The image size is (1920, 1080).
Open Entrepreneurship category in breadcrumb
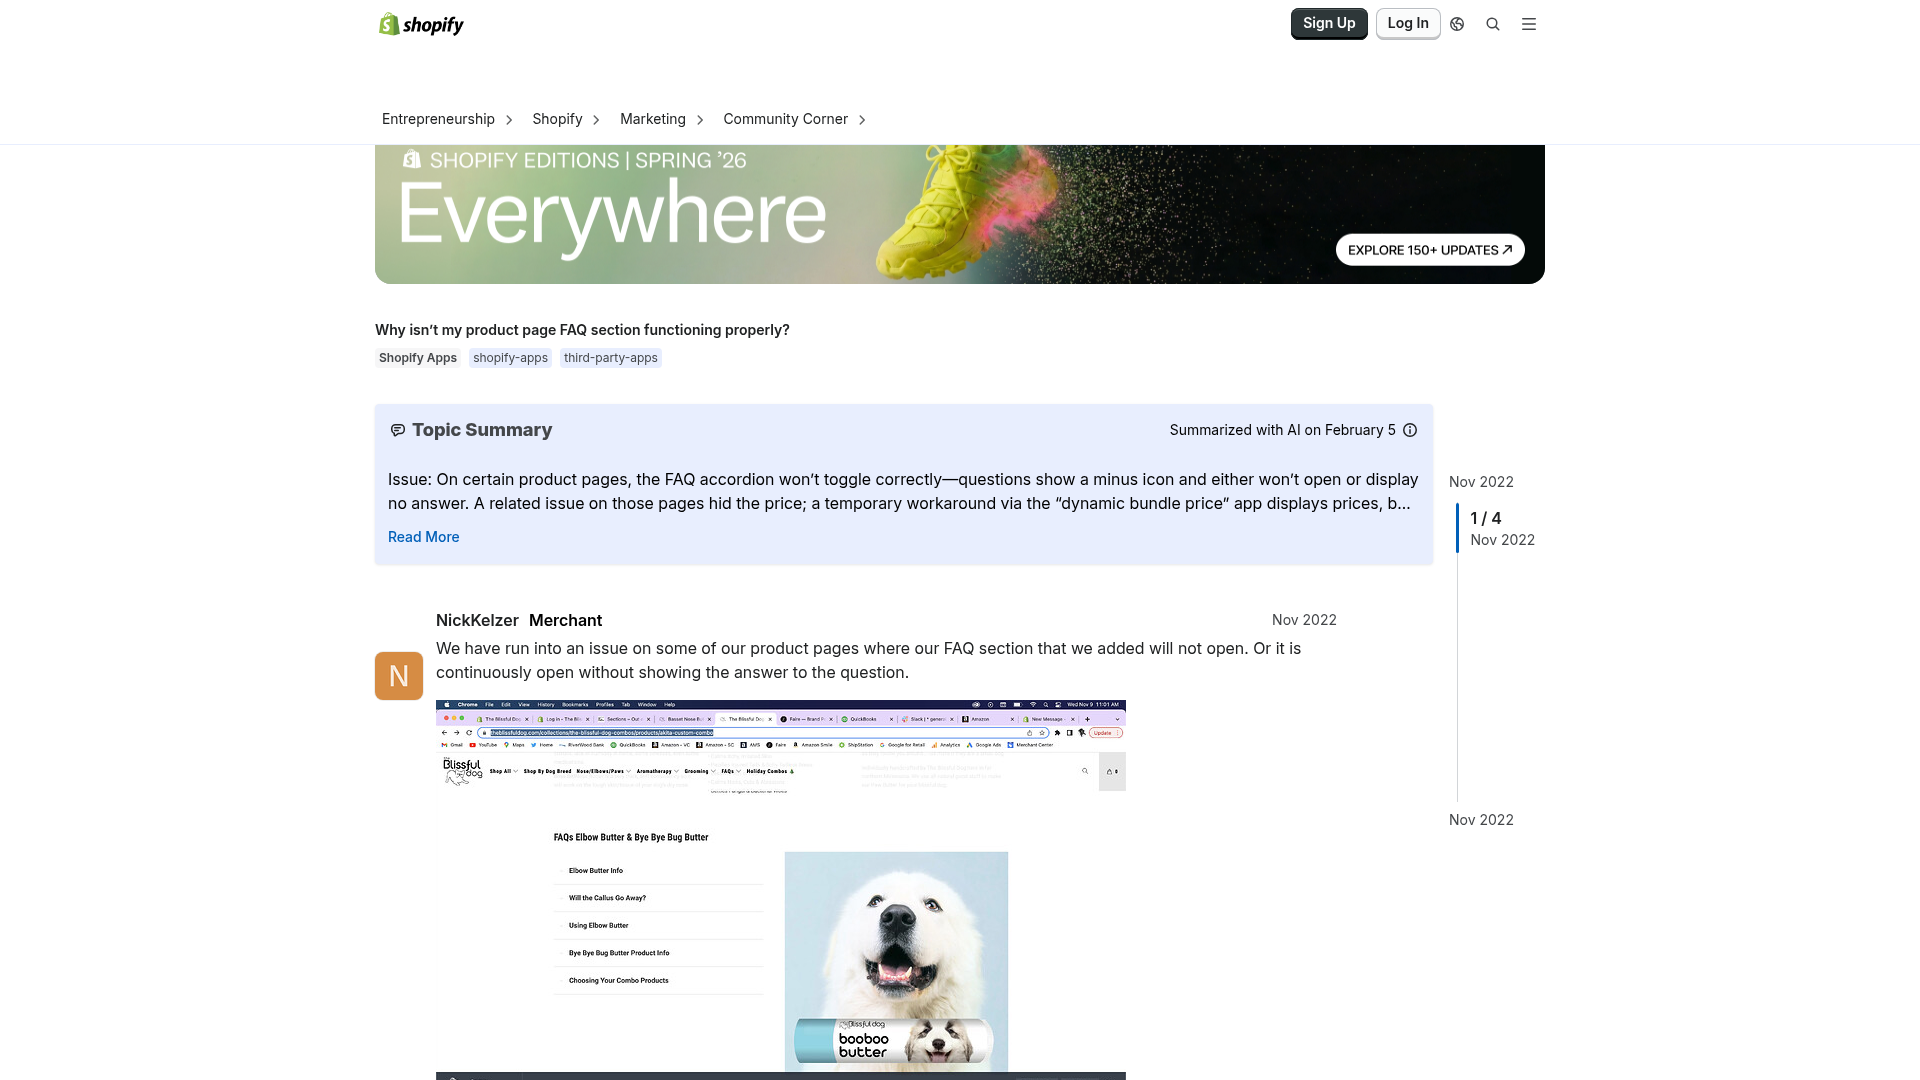click(x=438, y=119)
